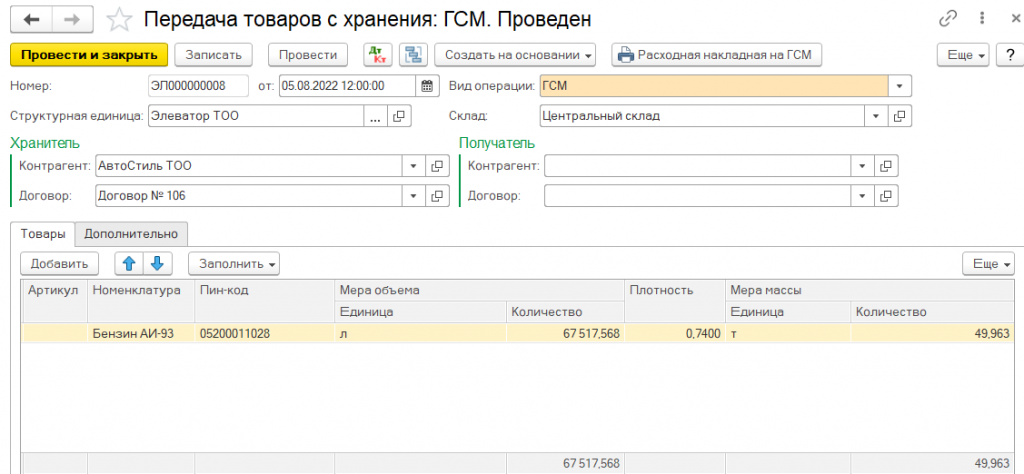Switch to Дополнительно tab
This screenshot has height=474, width=1024.
(x=131, y=233)
